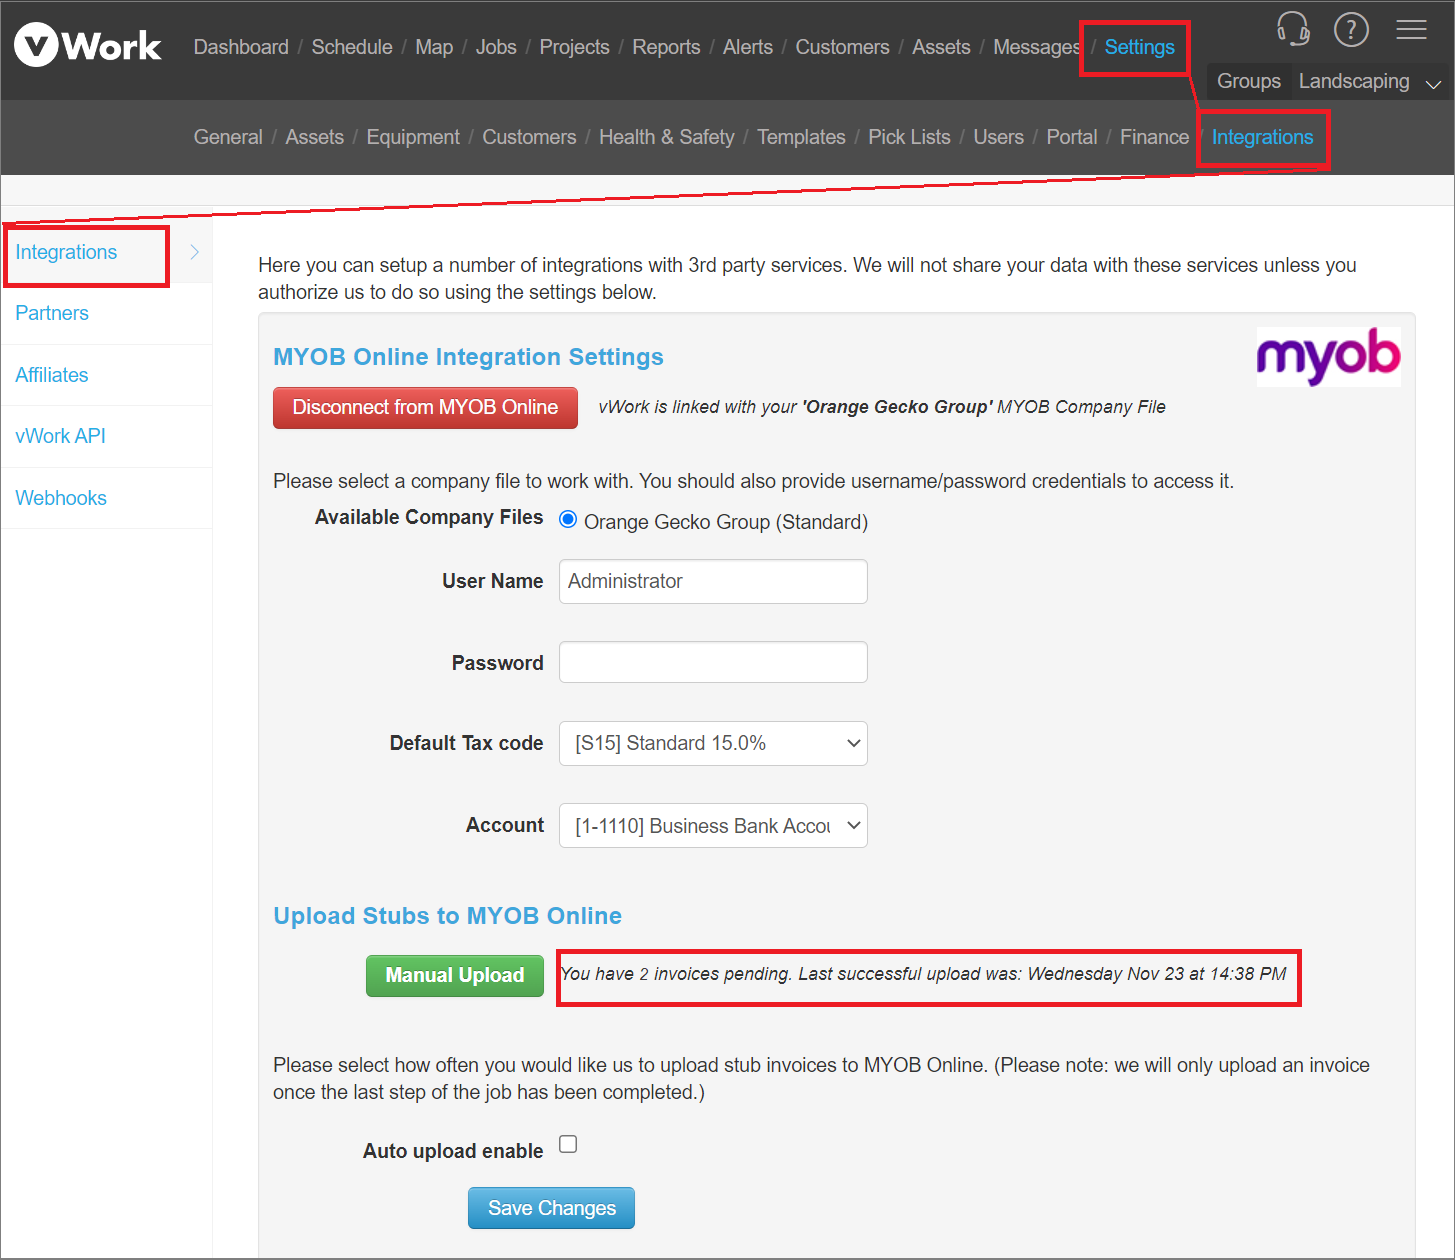Select the Integrations settings tab

click(1262, 137)
